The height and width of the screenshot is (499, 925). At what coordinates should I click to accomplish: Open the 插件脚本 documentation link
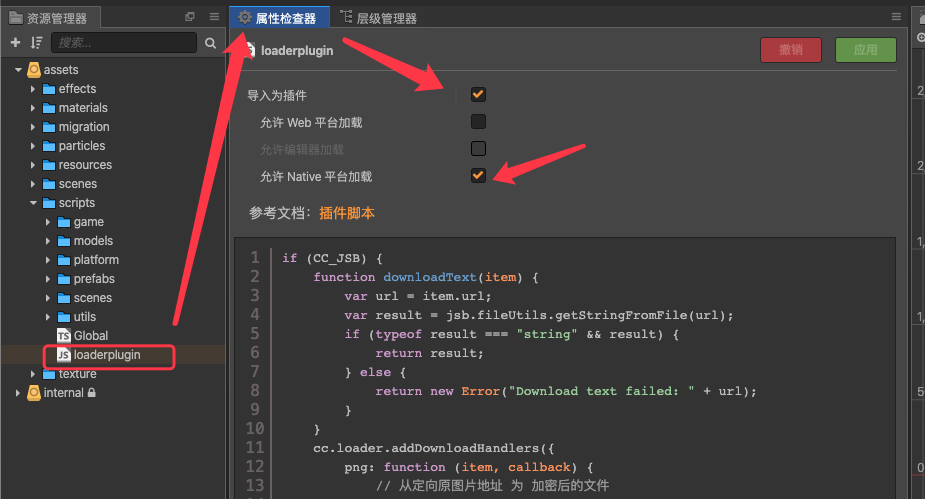tap(347, 213)
